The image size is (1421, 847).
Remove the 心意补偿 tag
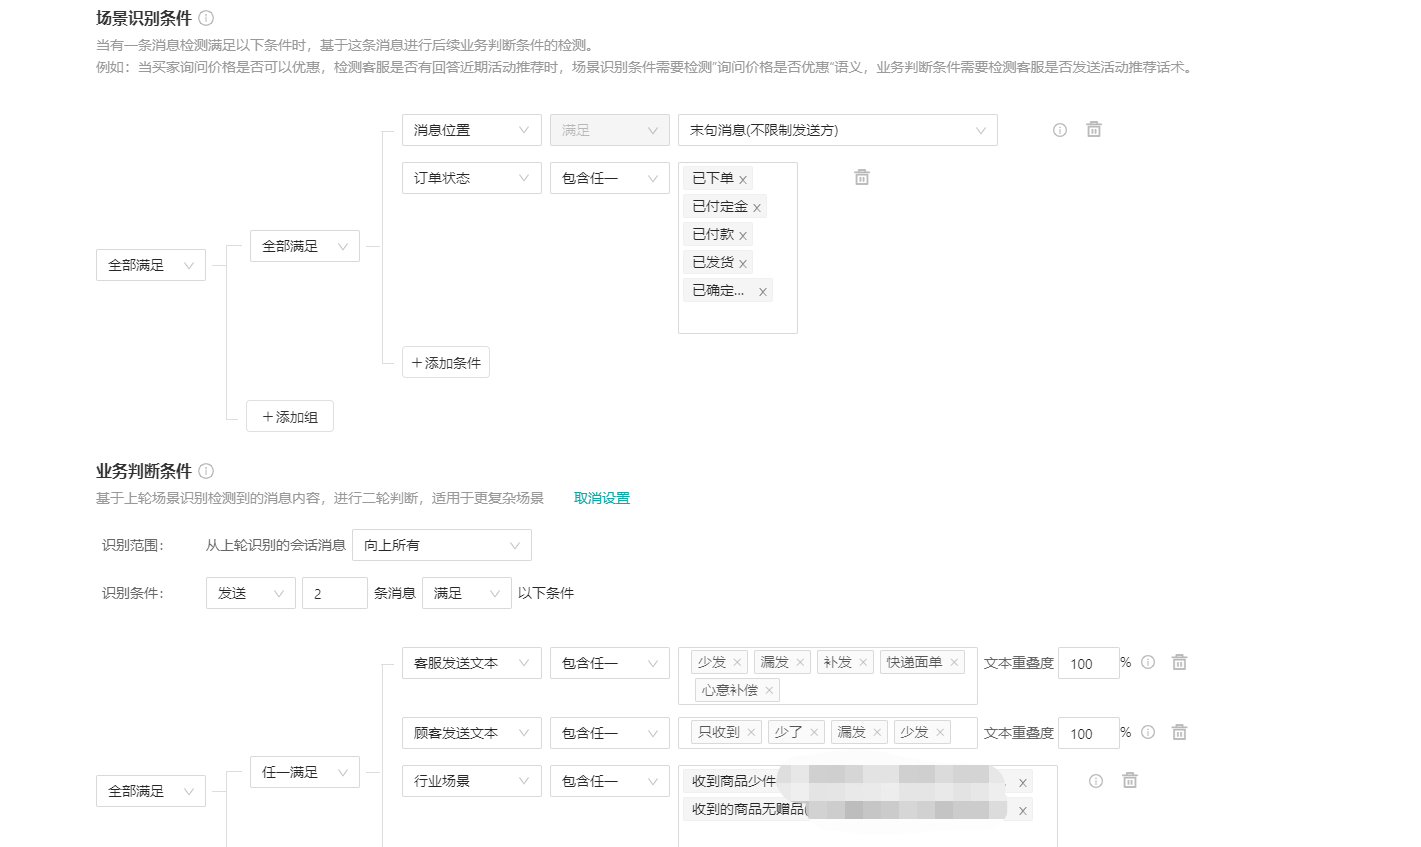coord(769,690)
